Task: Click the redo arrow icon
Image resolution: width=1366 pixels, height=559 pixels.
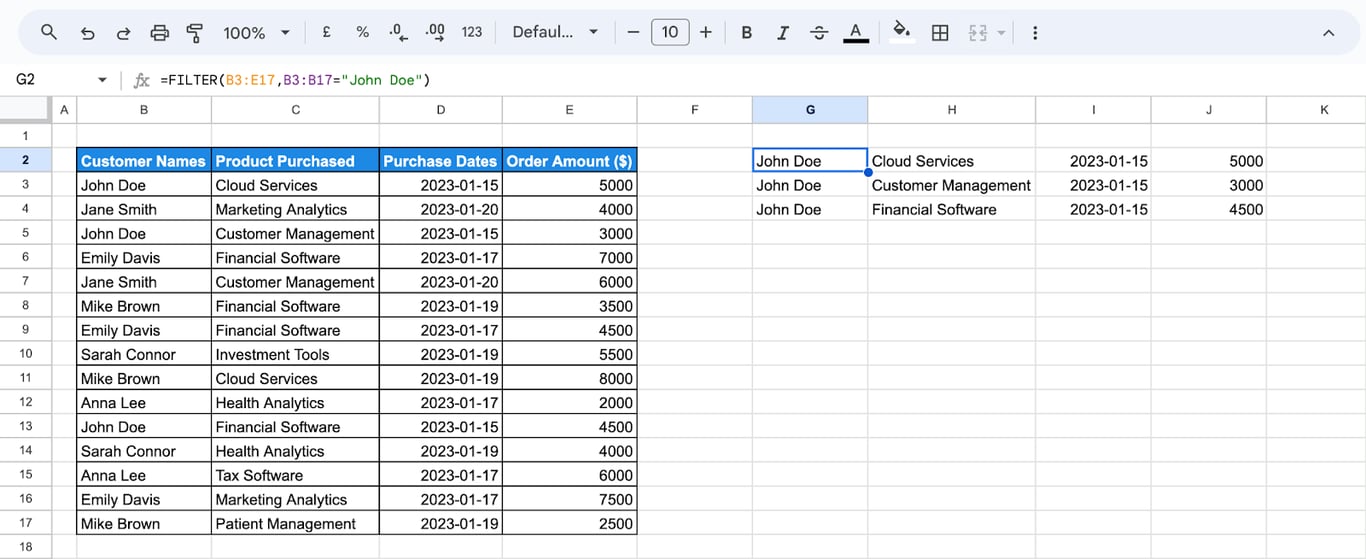Action: click(x=123, y=32)
